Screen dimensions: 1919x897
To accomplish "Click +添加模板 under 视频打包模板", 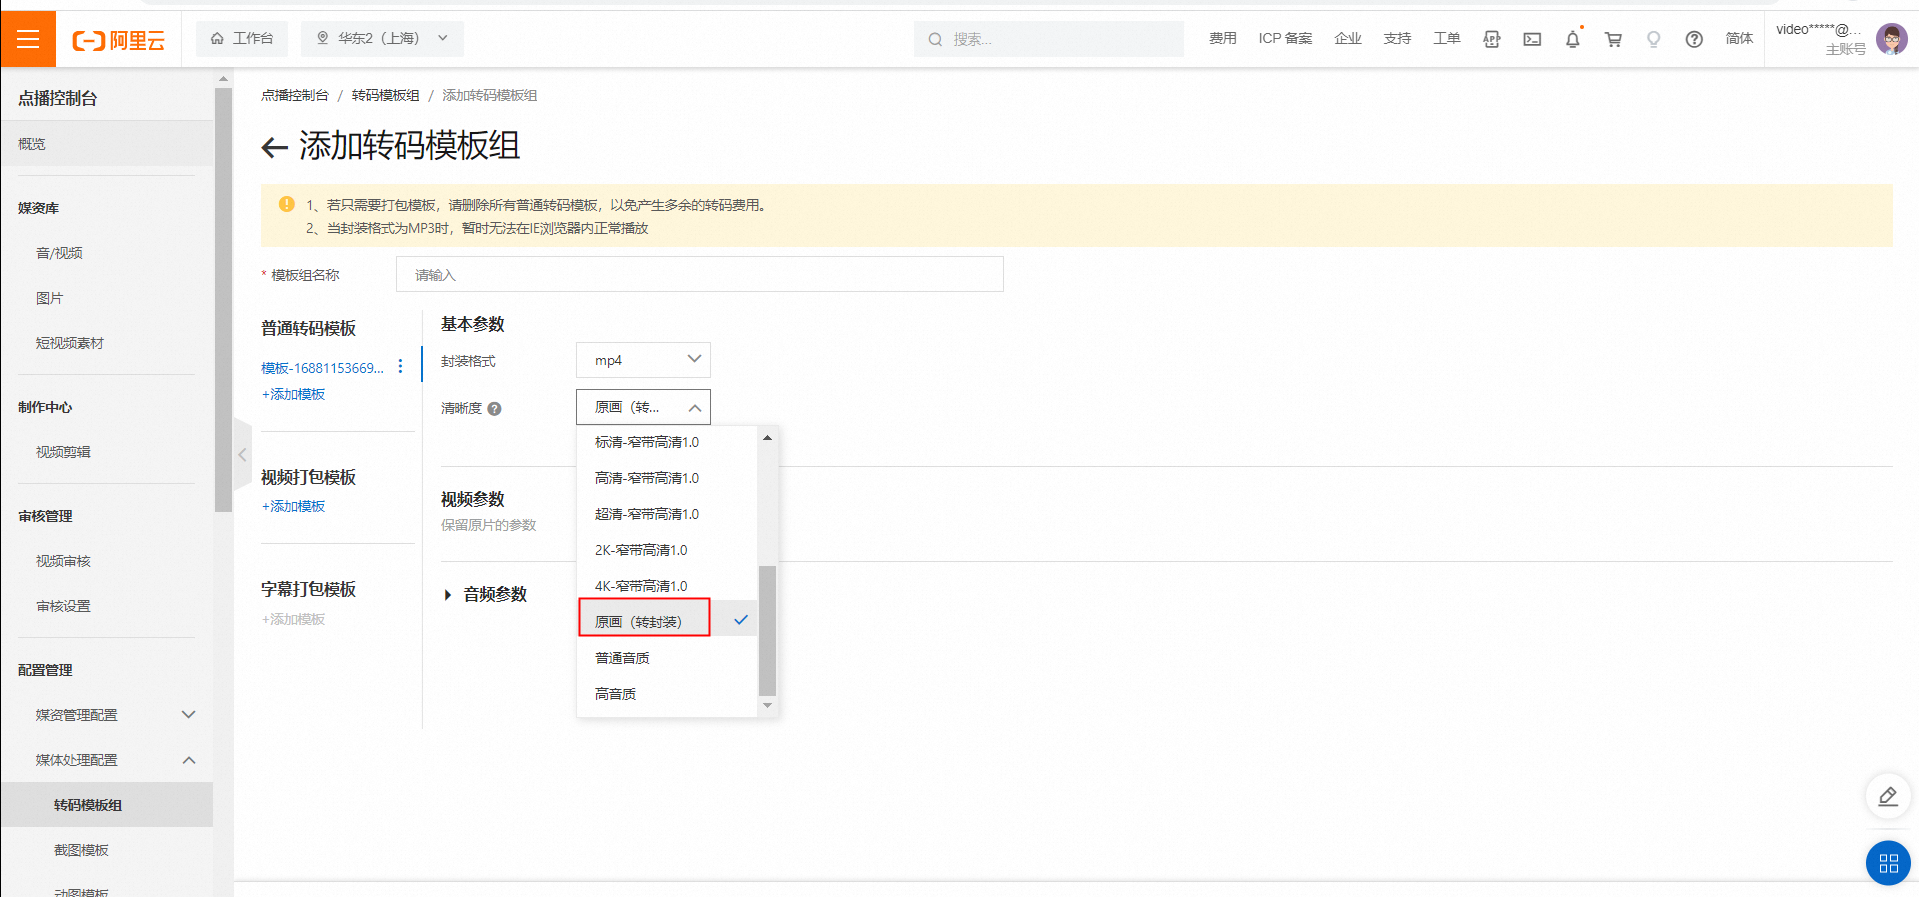I will point(293,506).
